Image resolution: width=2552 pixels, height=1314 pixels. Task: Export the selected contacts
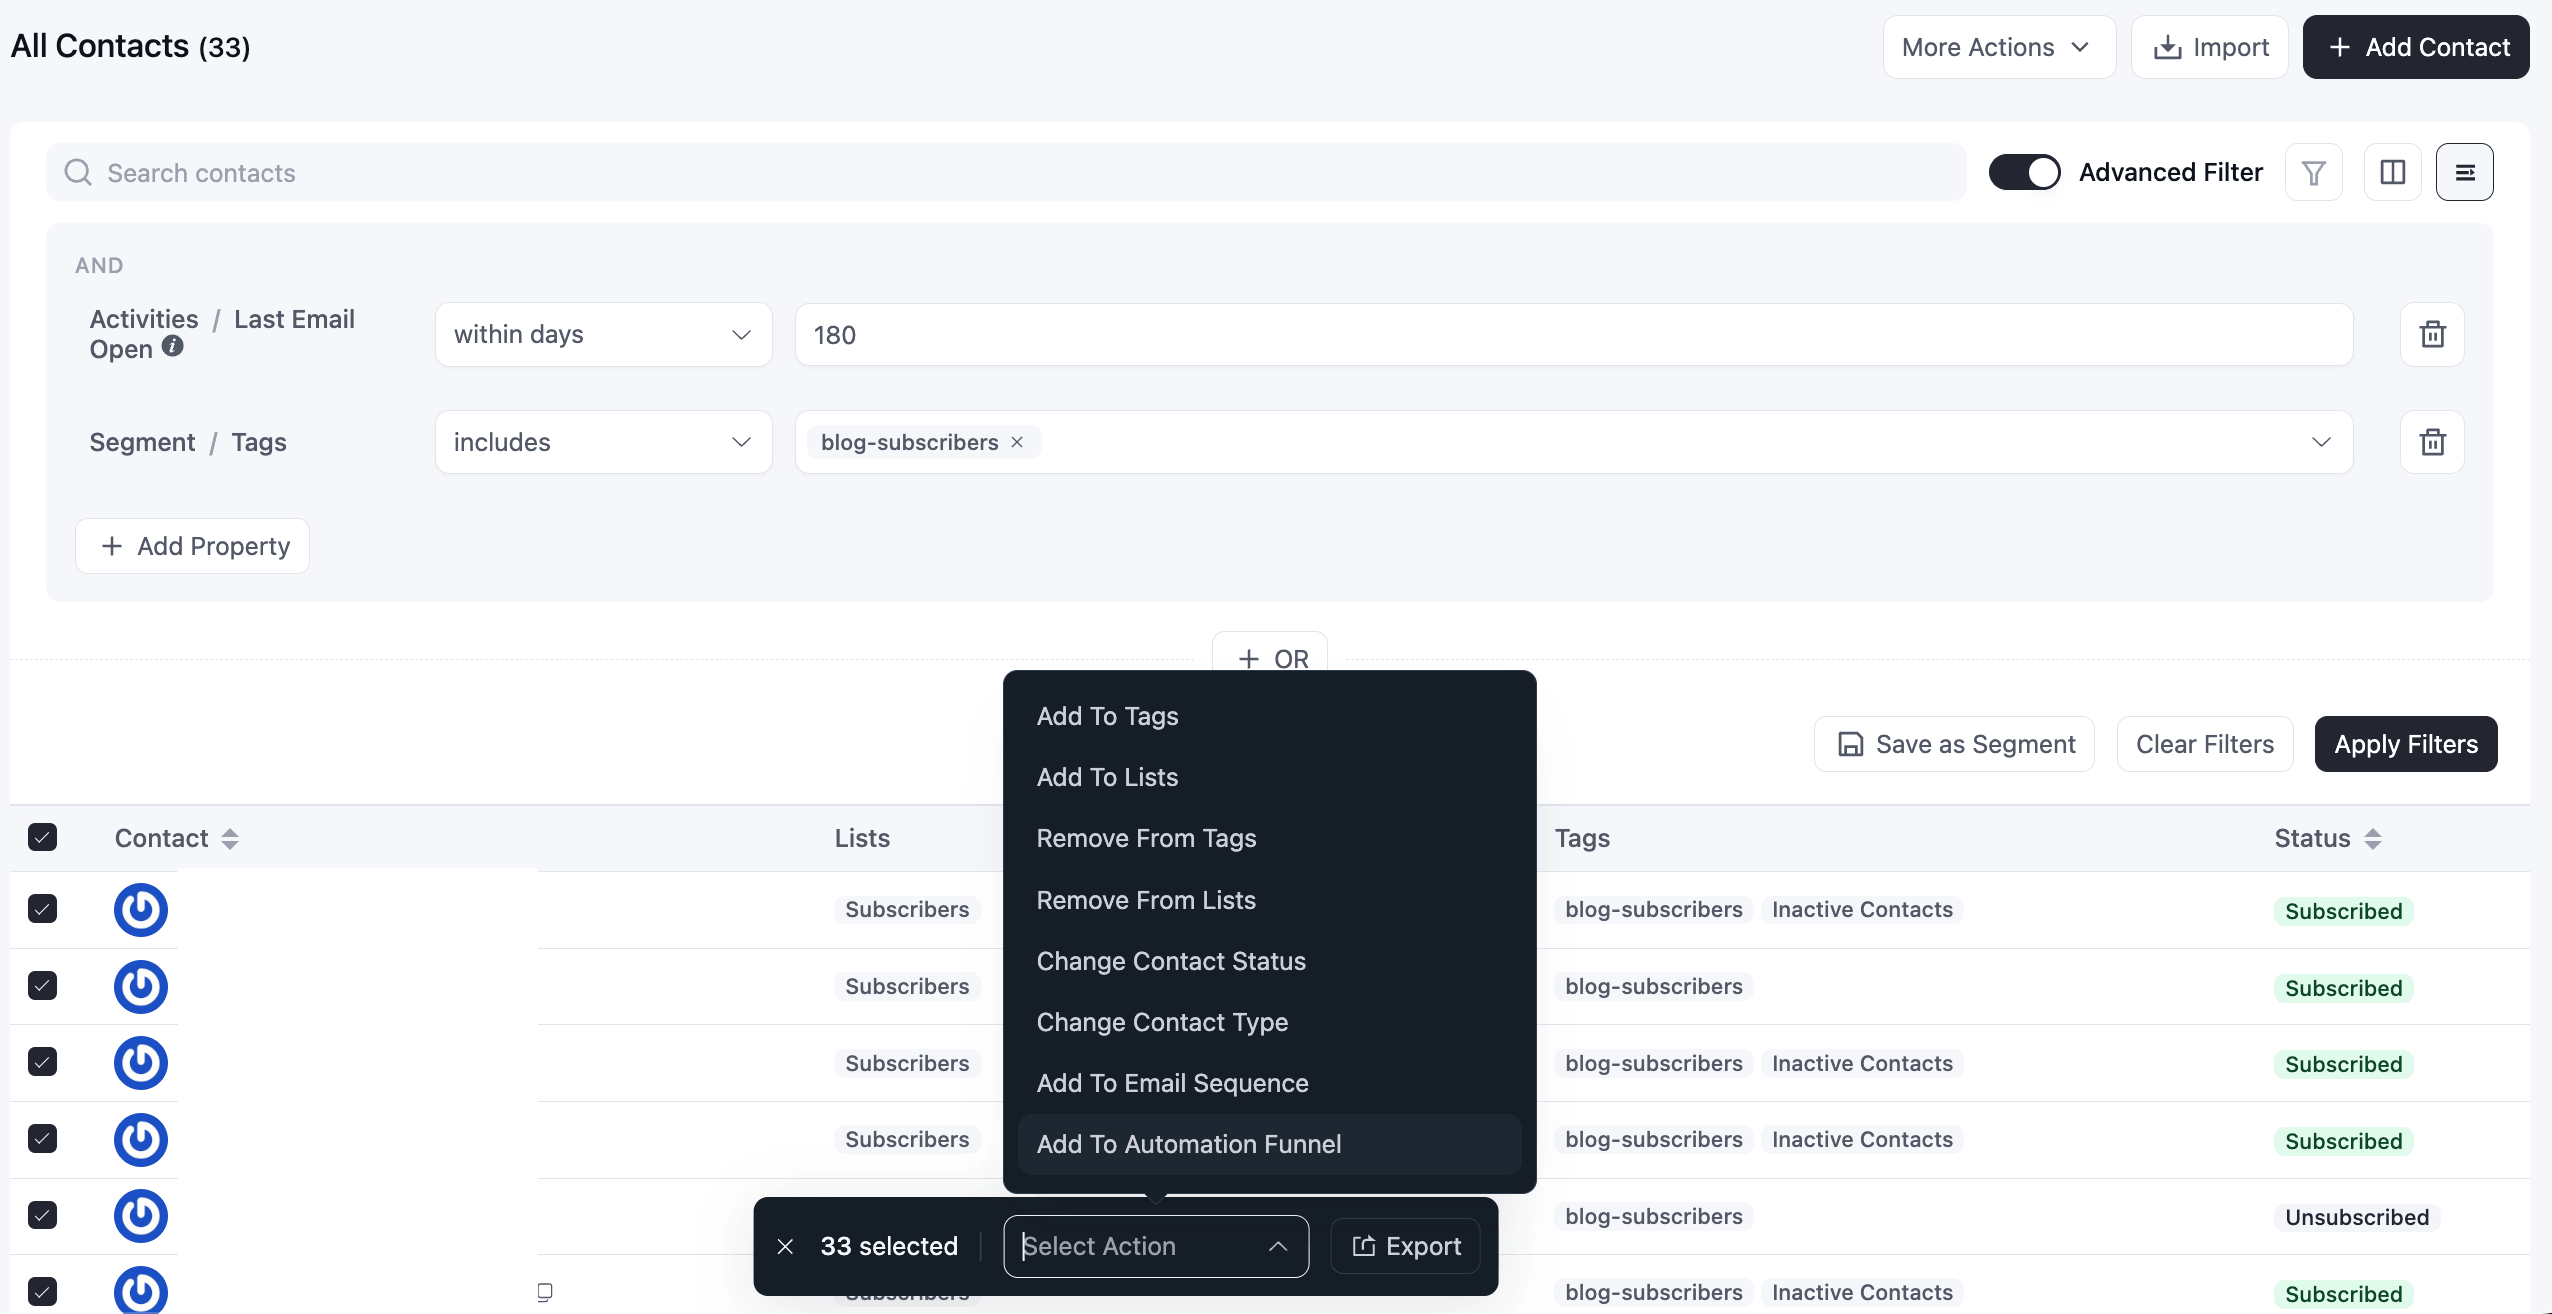1405,1246
